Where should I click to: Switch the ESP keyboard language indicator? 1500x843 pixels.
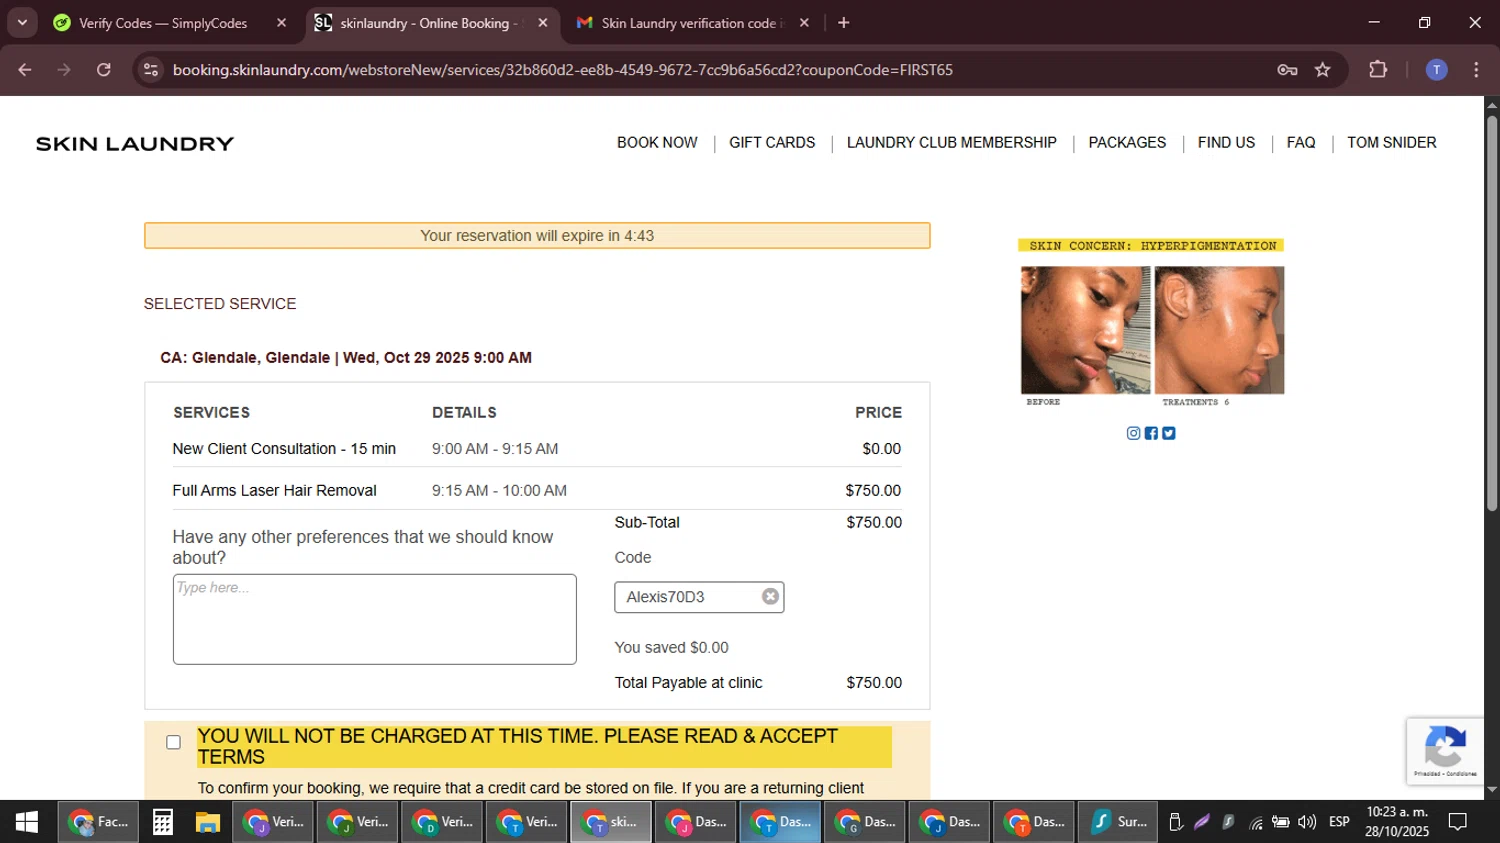[x=1339, y=822]
